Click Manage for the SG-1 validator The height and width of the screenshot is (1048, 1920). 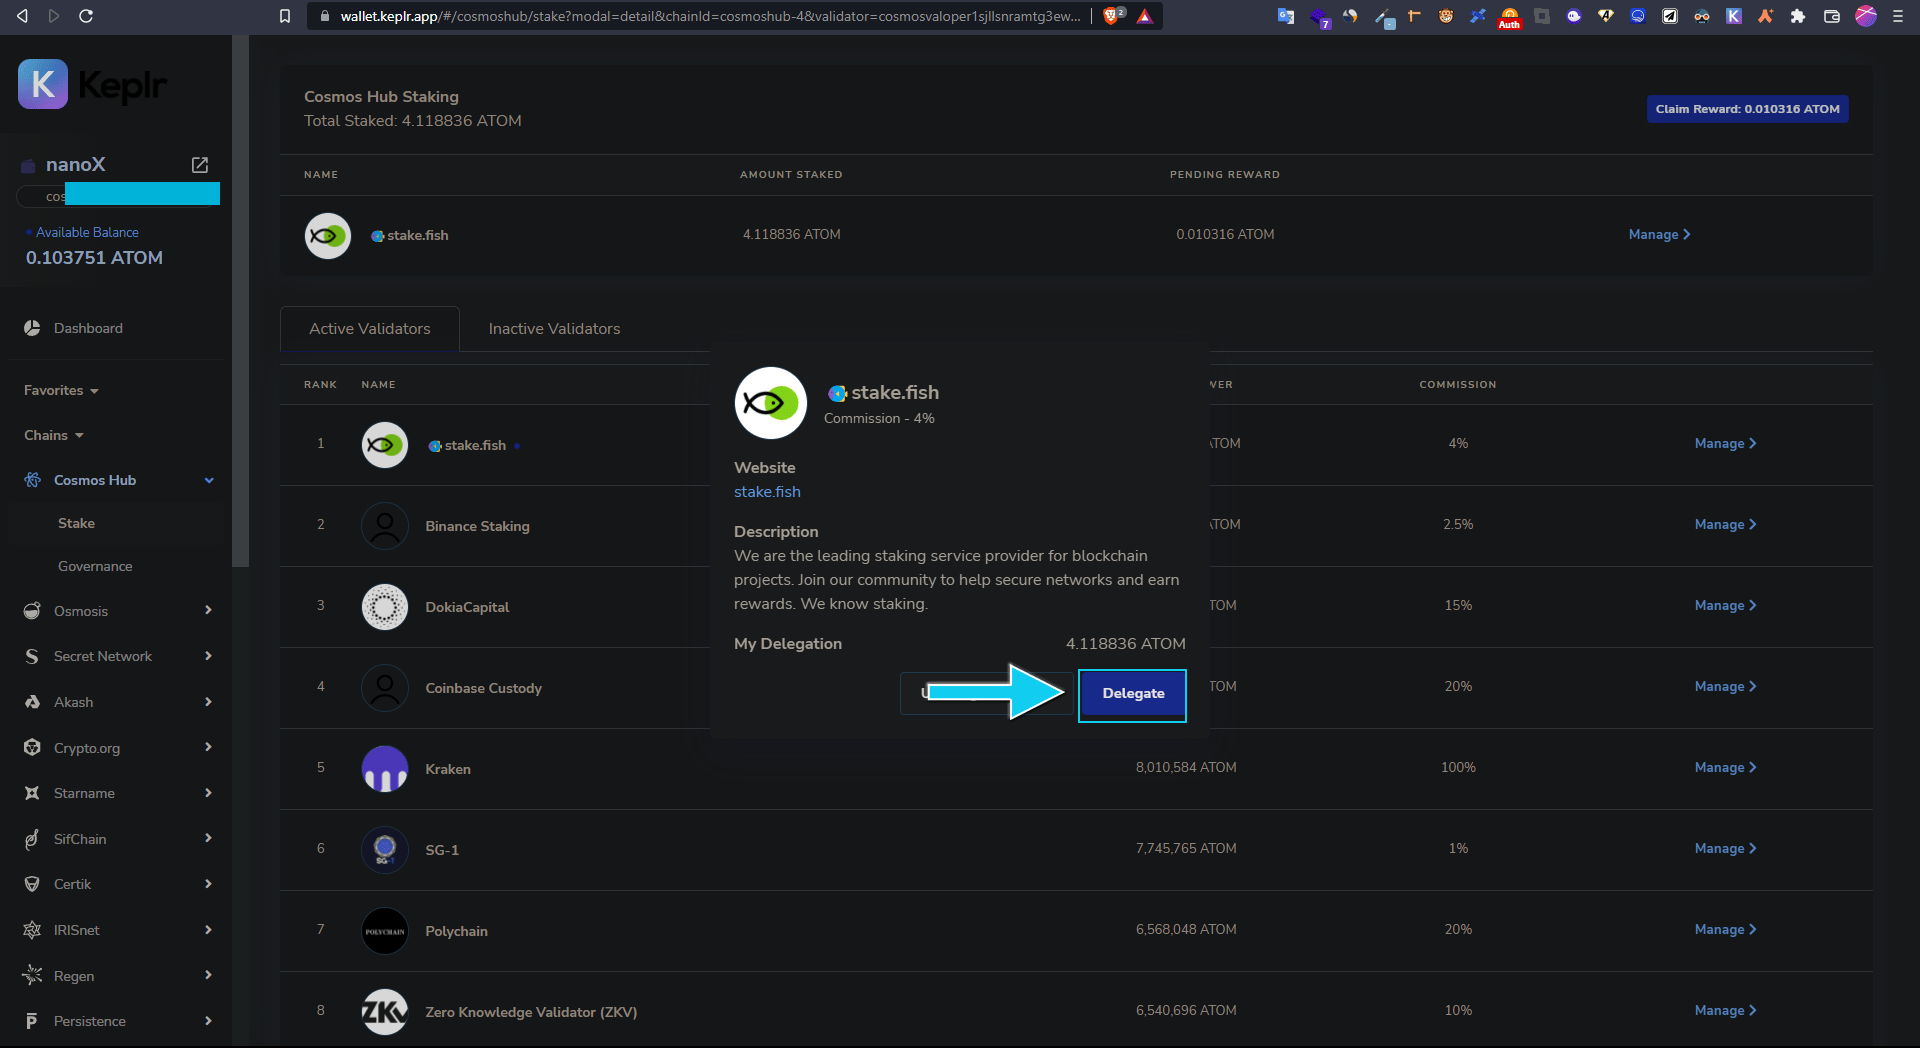click(x=1725, y=849)
